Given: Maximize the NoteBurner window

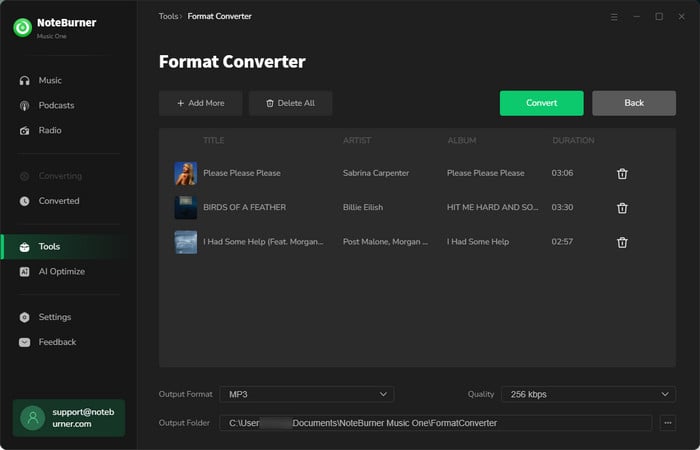Looking at the screenshot, I should (x=659, y=17).
